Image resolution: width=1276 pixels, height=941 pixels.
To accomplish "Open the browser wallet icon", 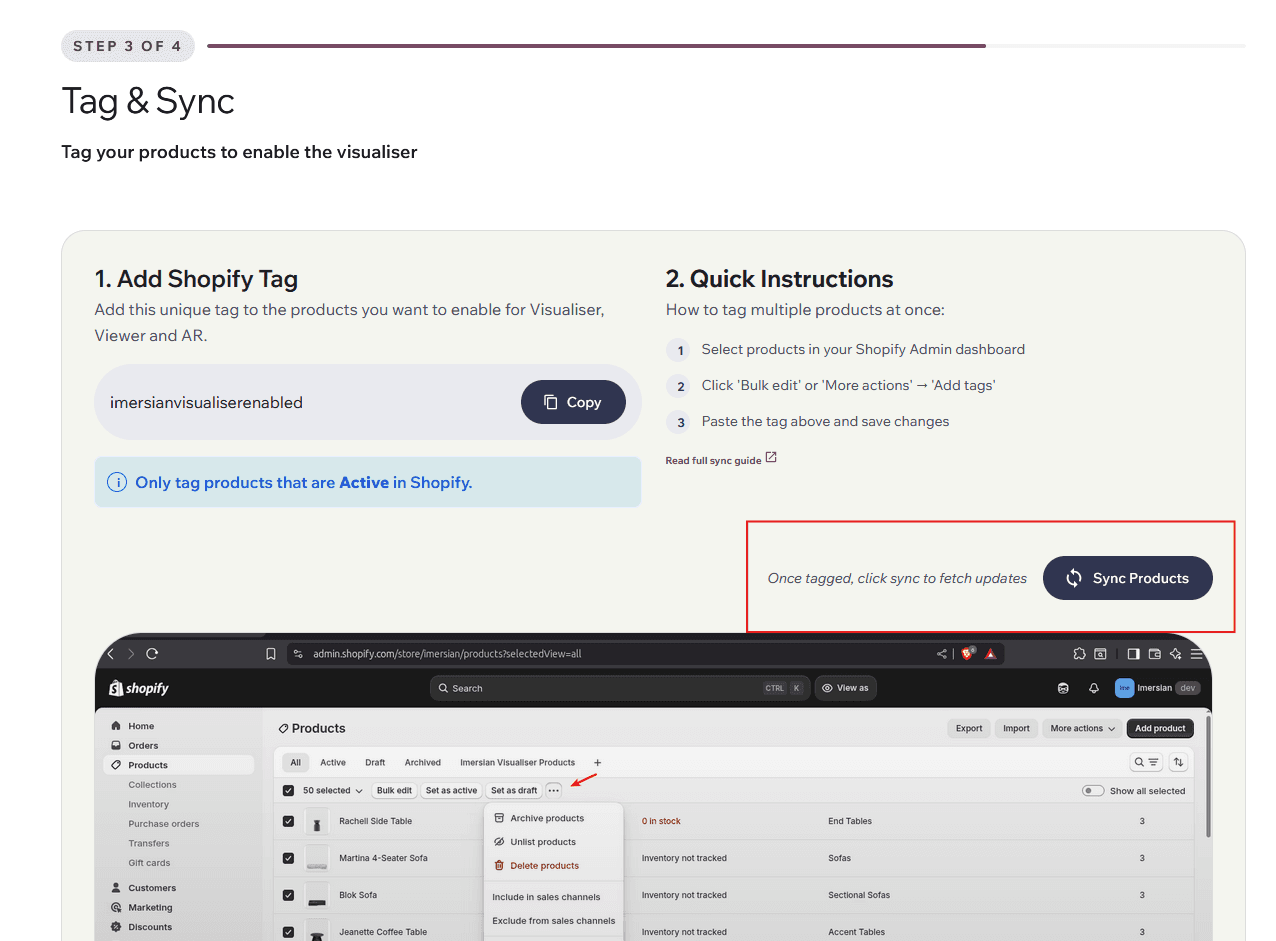I will tap(1154, 654).
